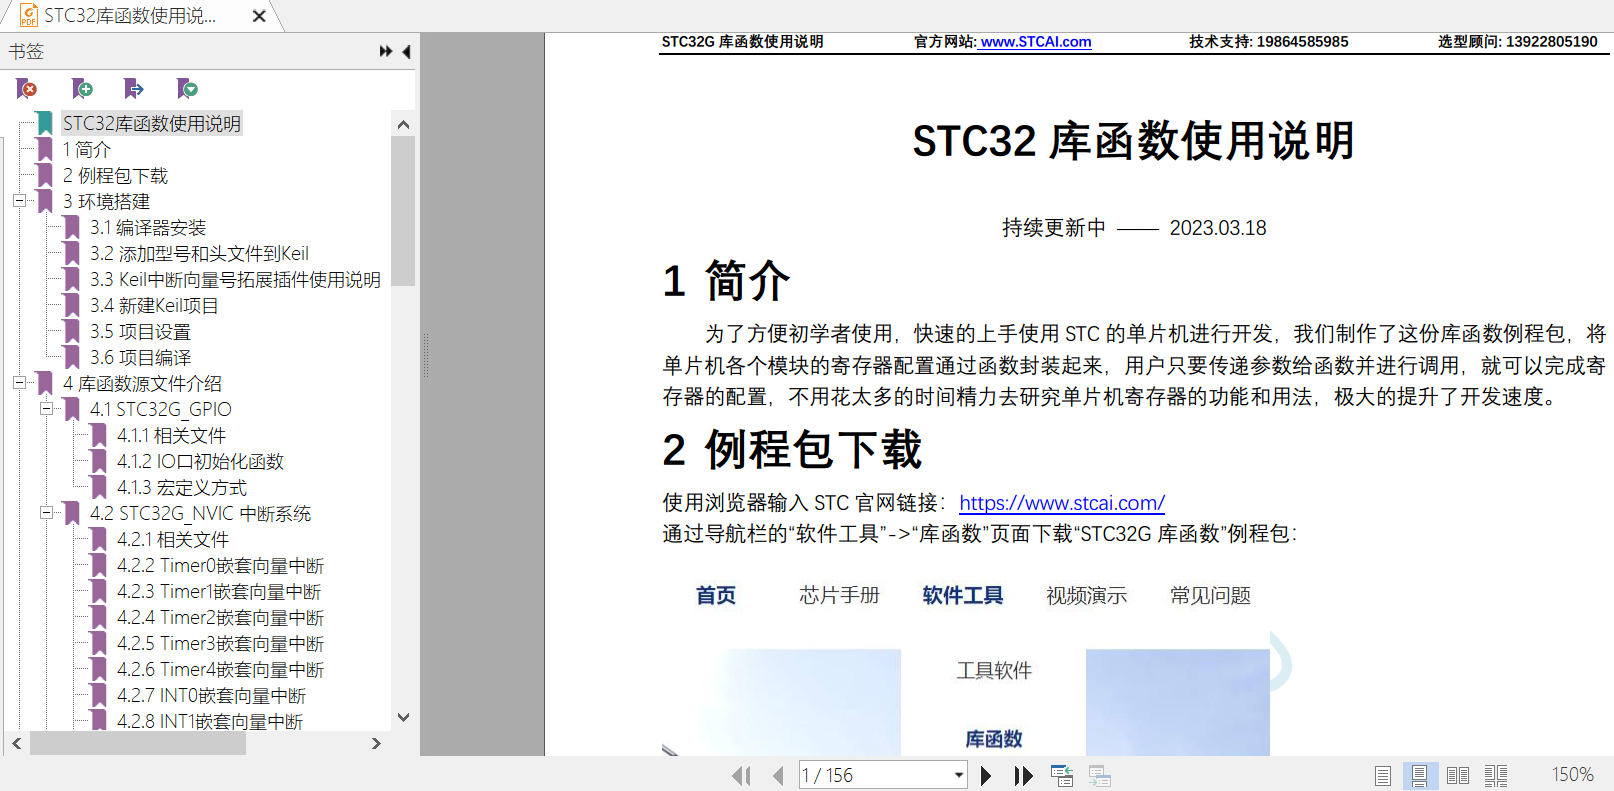Image resolution: width=1614 pixels, height=791 pixels.
Task: Go to the next page
Action: (x=986, y=776)
